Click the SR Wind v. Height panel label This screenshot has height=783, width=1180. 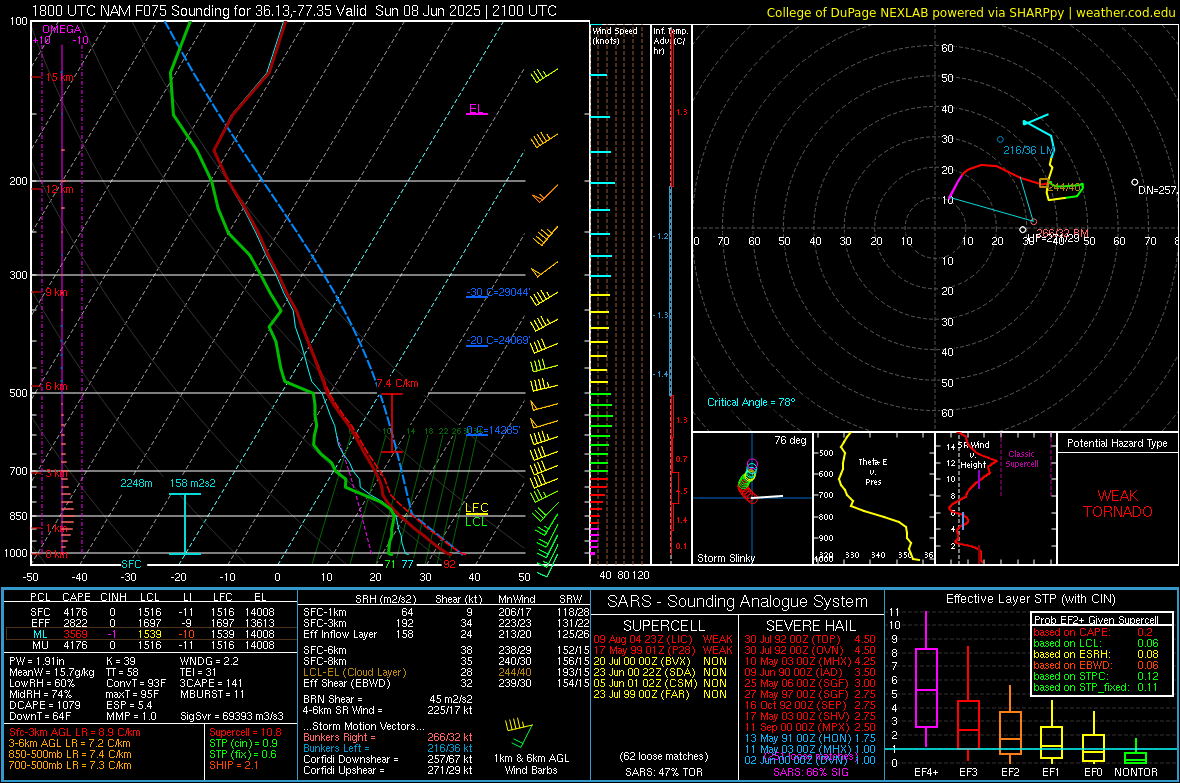pos(972,455)
